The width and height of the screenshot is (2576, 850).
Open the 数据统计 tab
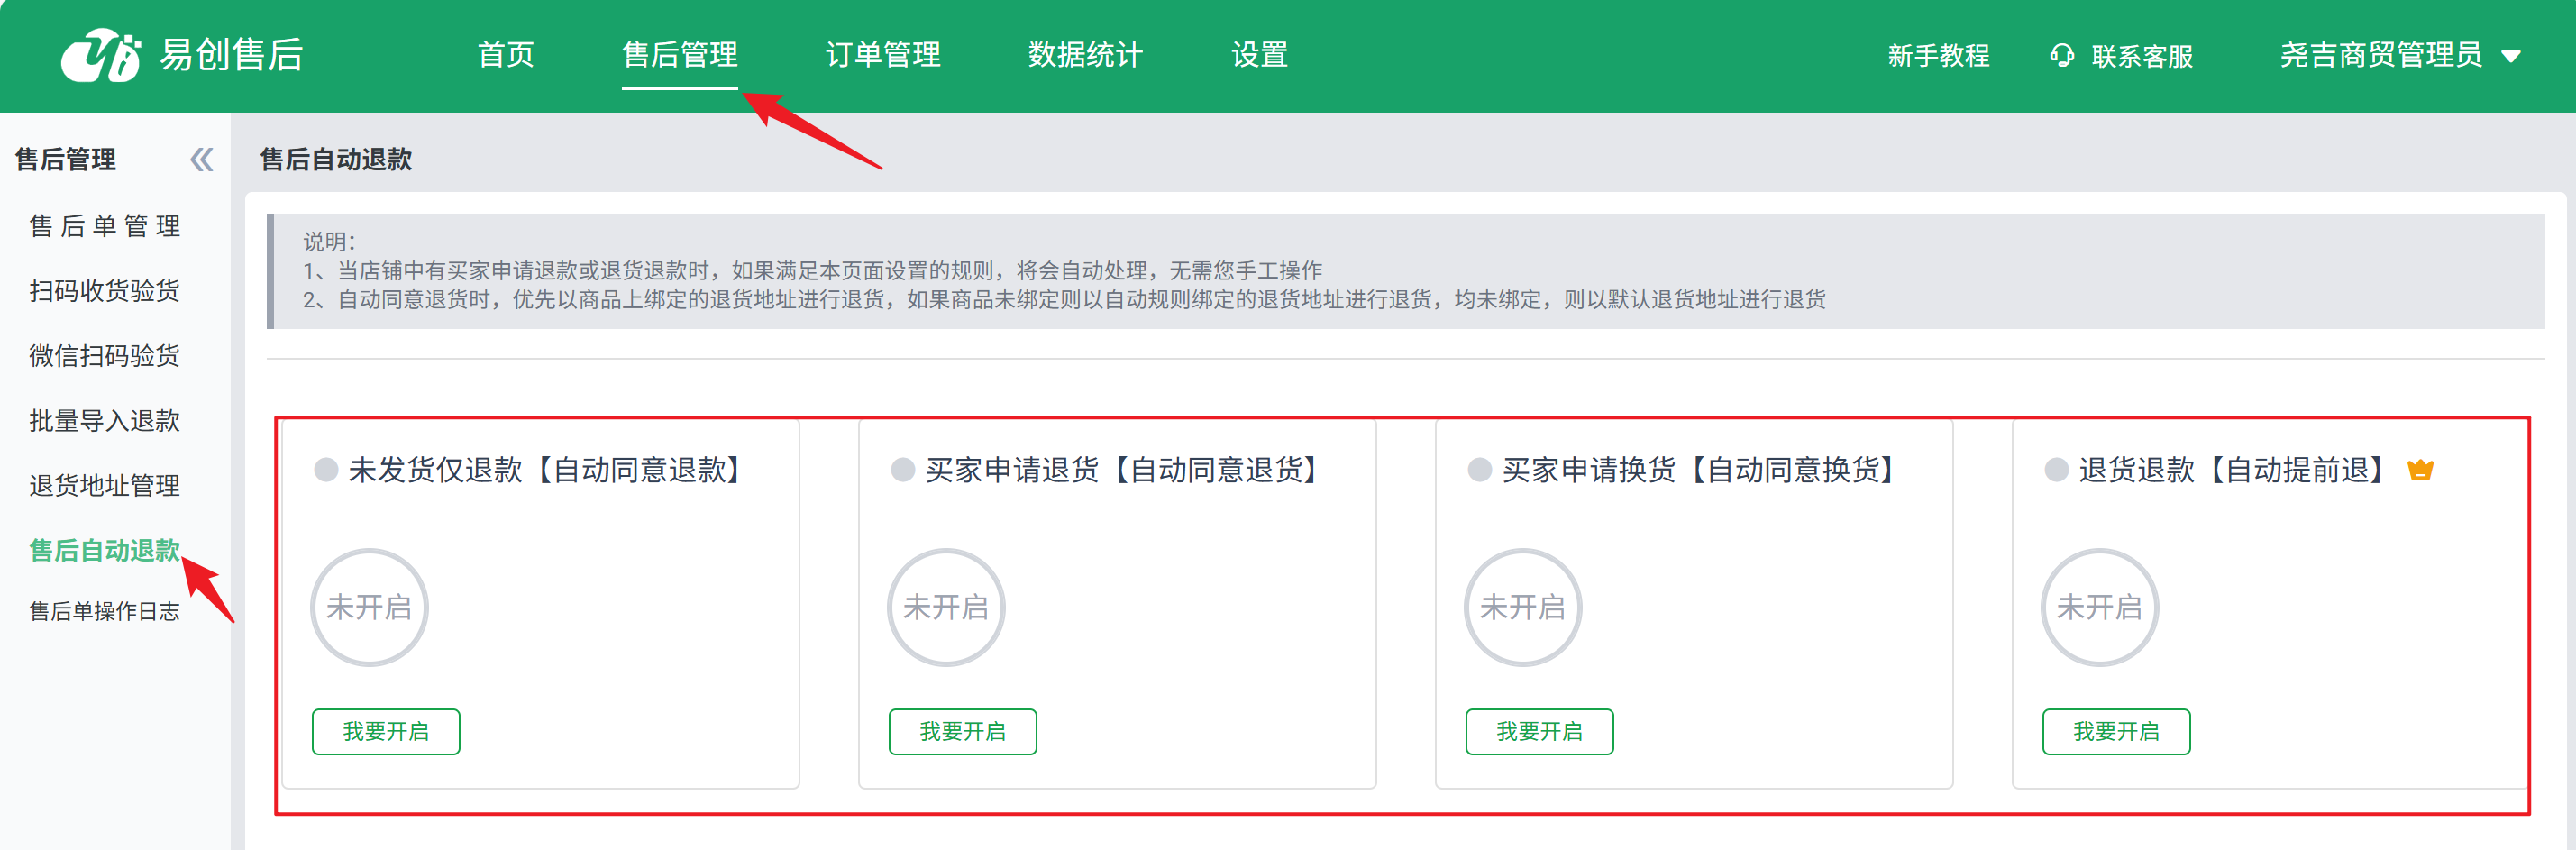click(x=1085, y=55)
